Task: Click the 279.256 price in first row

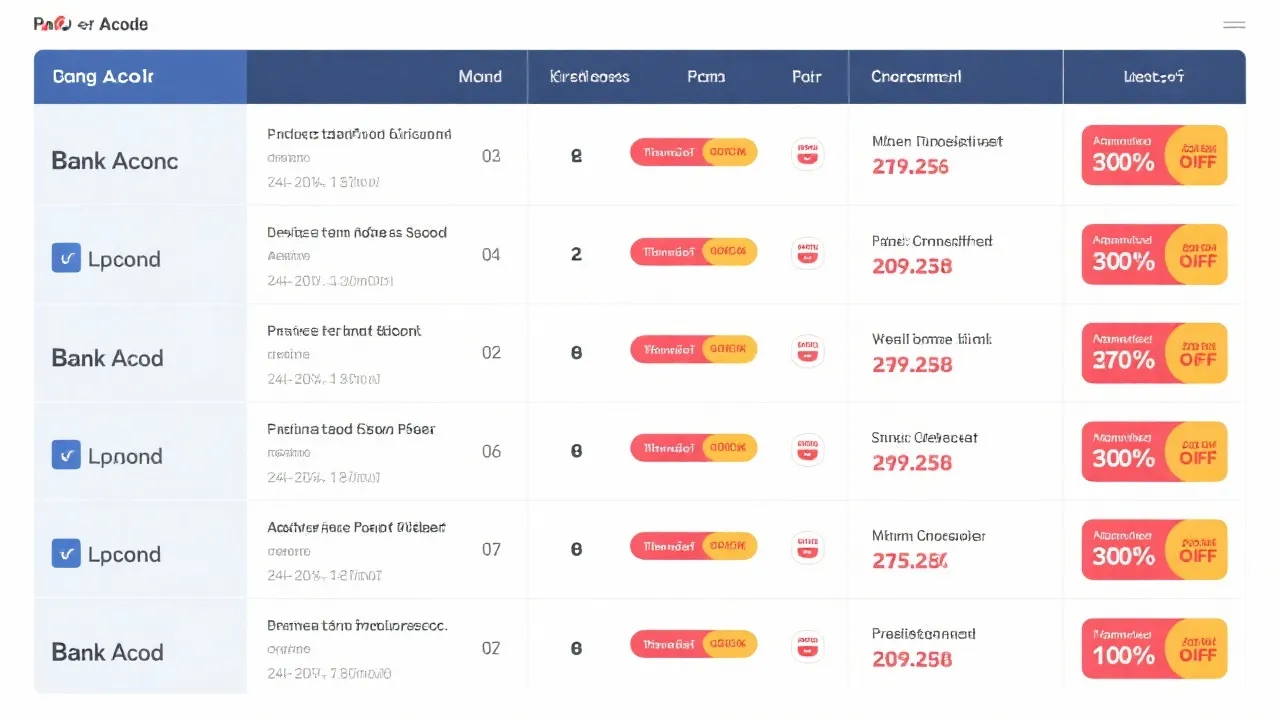Action: (910, 167)
